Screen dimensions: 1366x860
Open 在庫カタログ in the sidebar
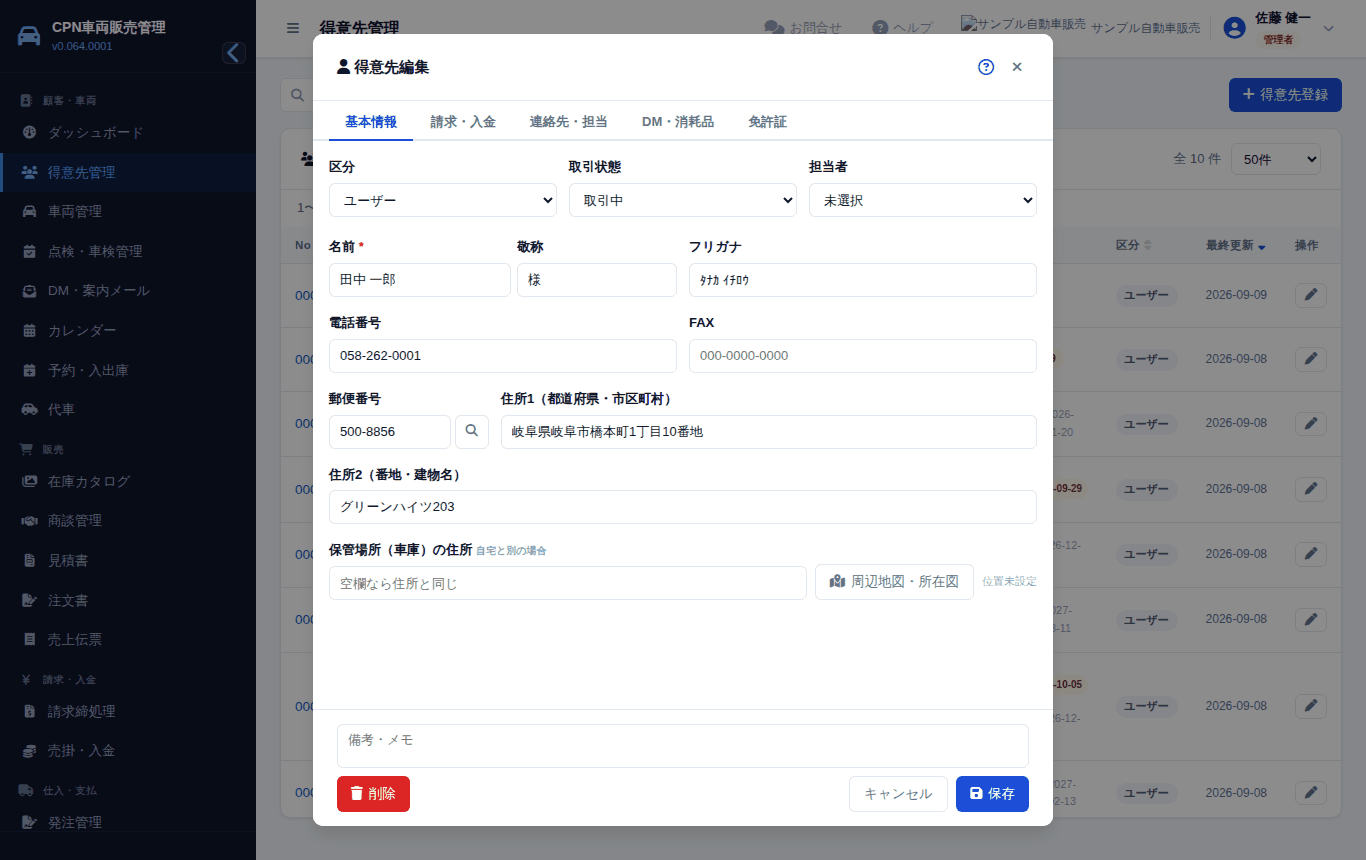pos(128,481)
